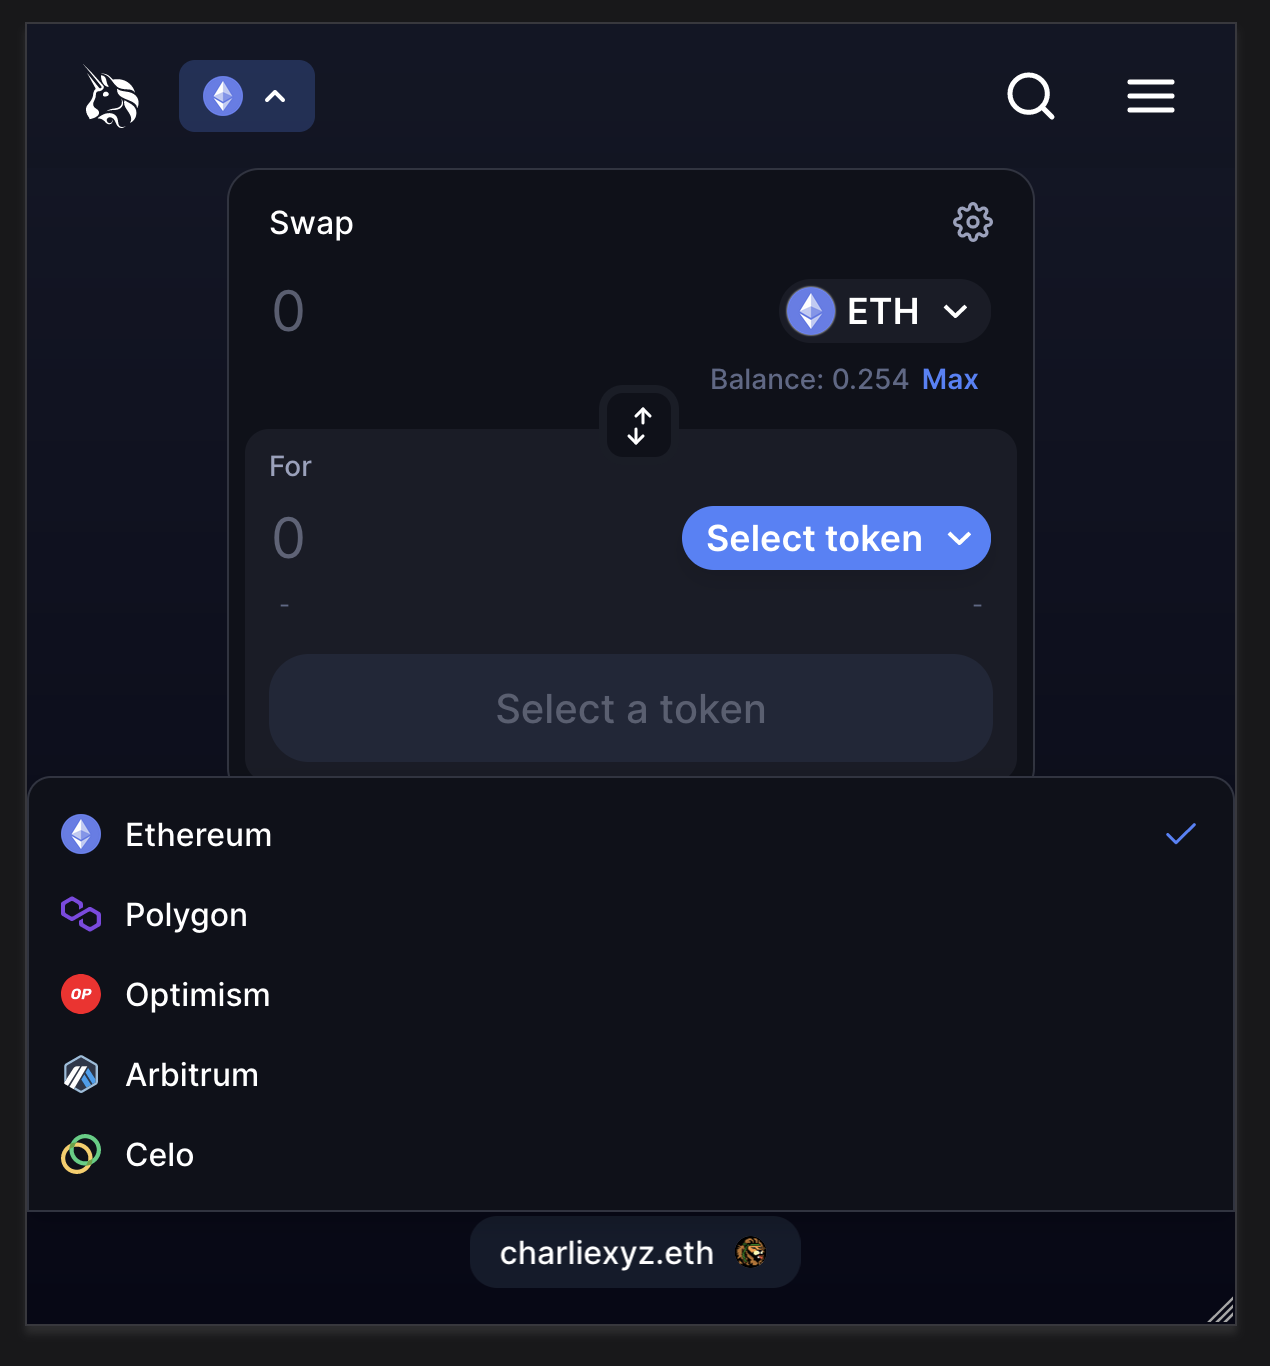The height and width of the screenshot is (1366, 1270).
Task: Switch to the Swap tab
Action: tap(310, 222)
